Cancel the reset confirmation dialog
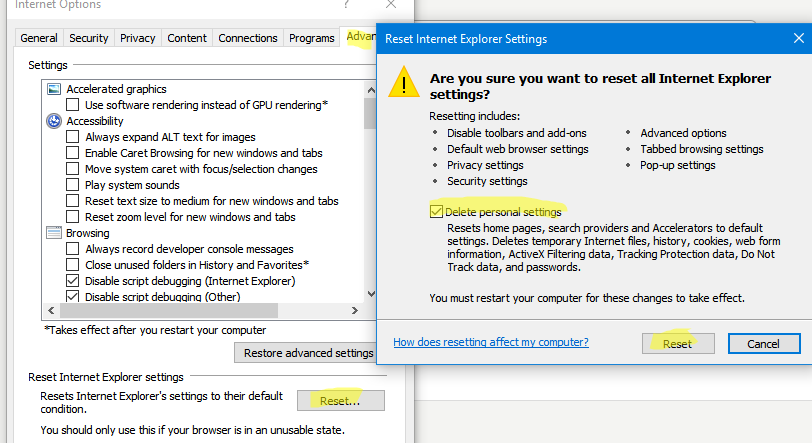Screen dimensions: 812x443 click(763, 343)
